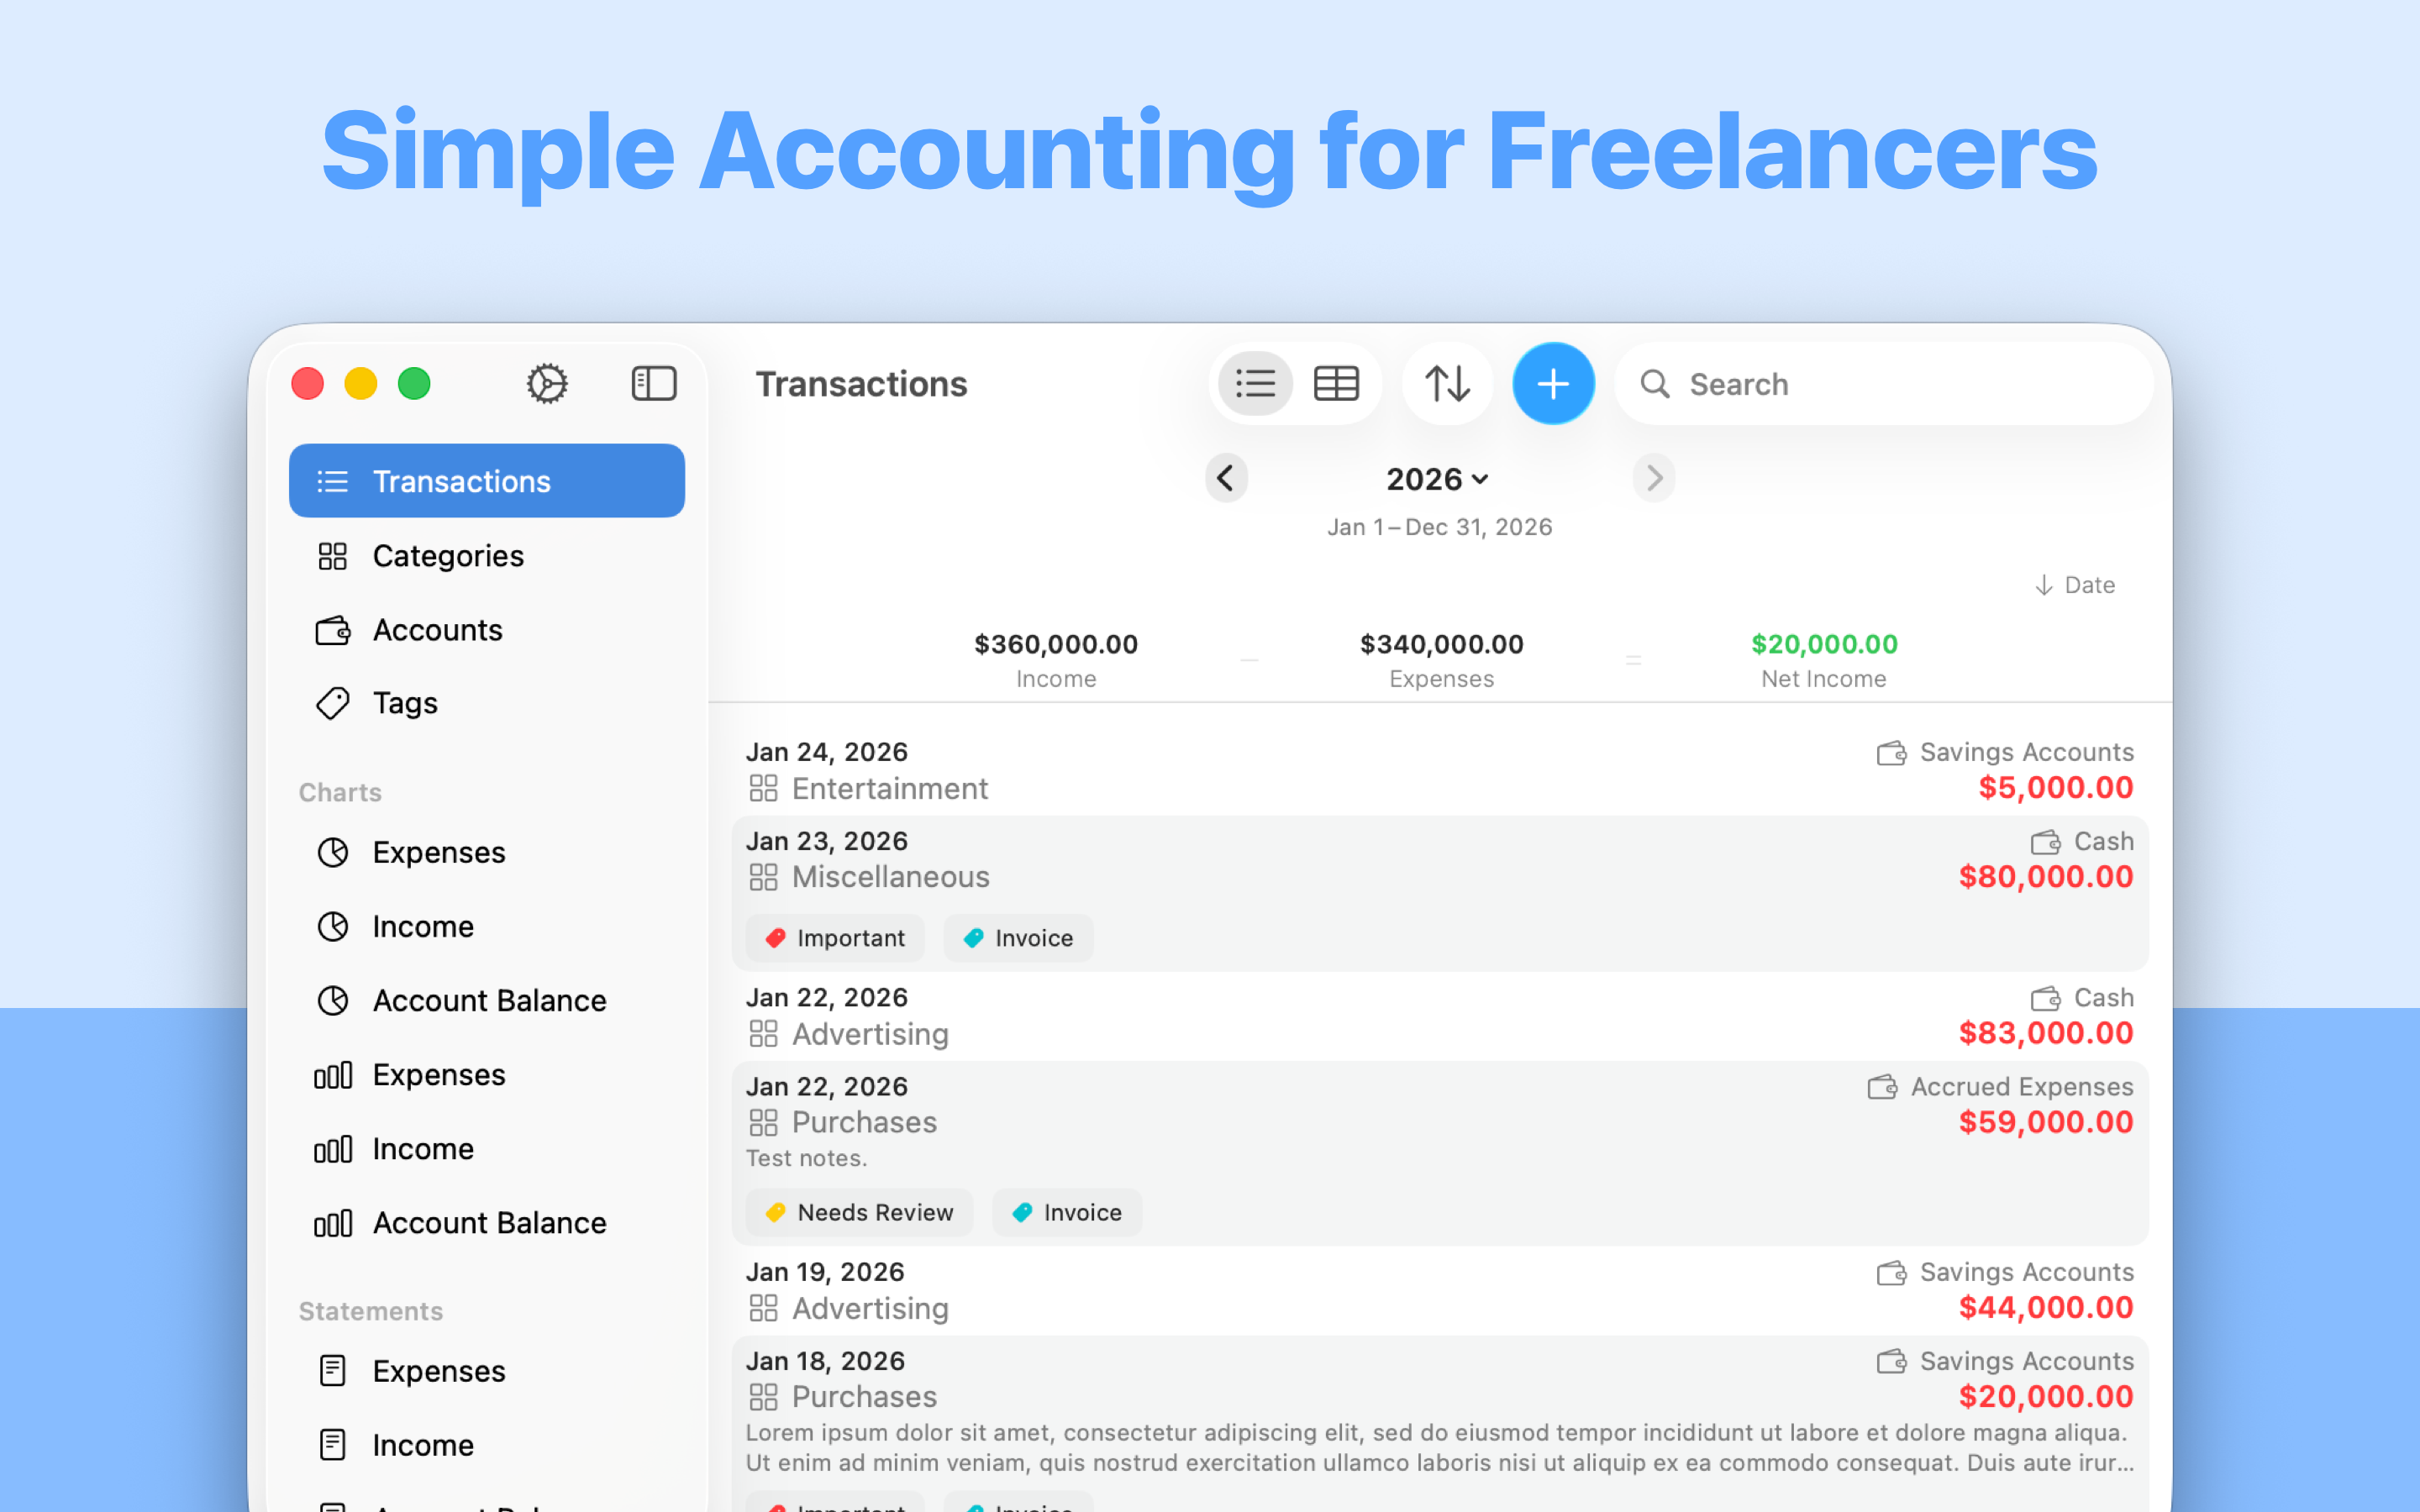
Task: Click the $360,000.00 Income total
Action: (x=1056, y=645)
